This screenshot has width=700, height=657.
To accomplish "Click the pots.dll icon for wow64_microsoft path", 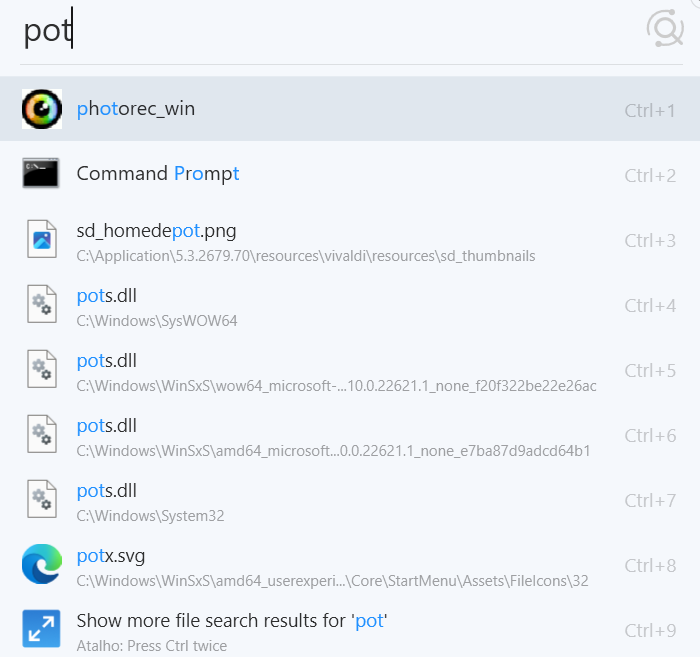I will click(42, 369).
